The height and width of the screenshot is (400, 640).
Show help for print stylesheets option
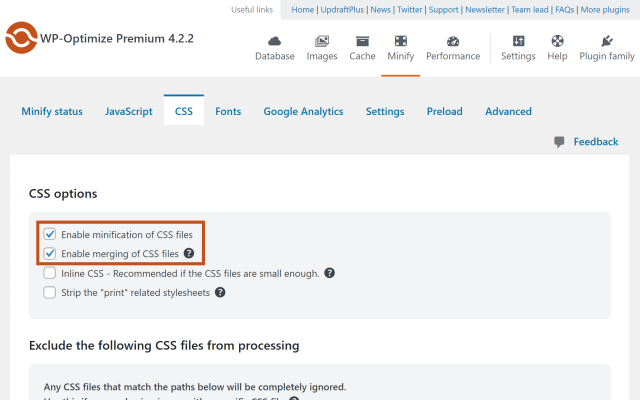click(220, 292)
